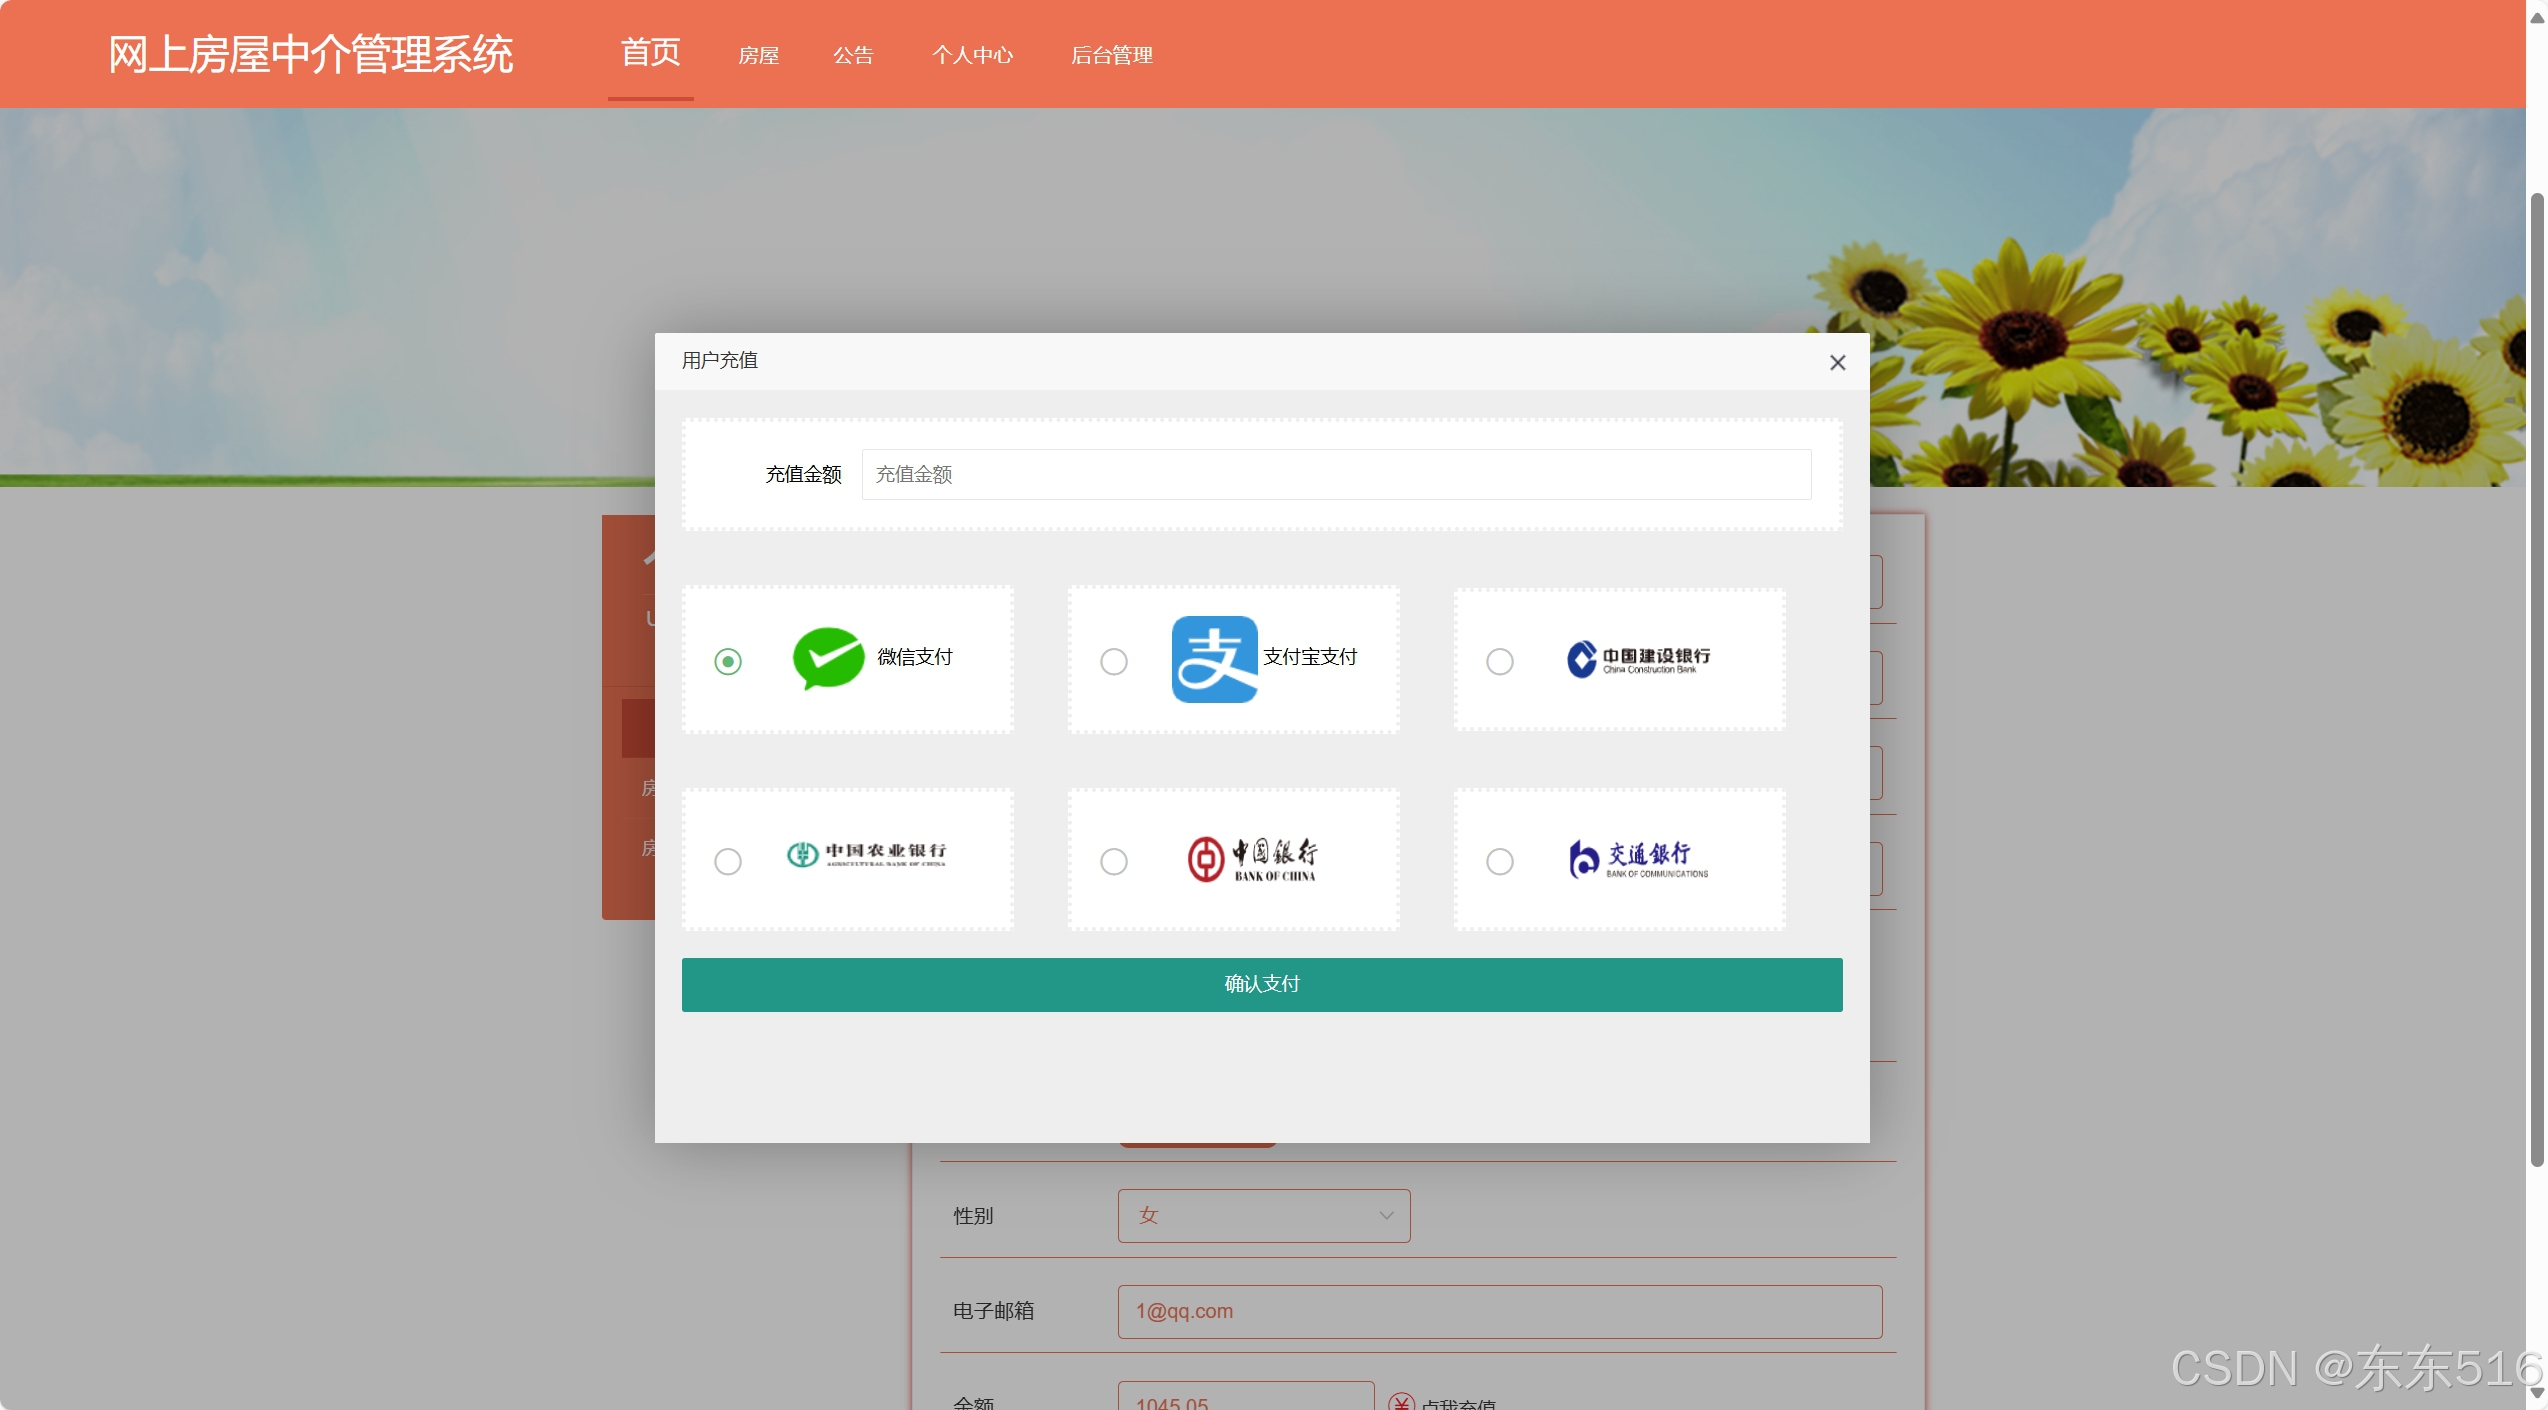Click the Bank of Communications logo

(x=1638, y=859)
